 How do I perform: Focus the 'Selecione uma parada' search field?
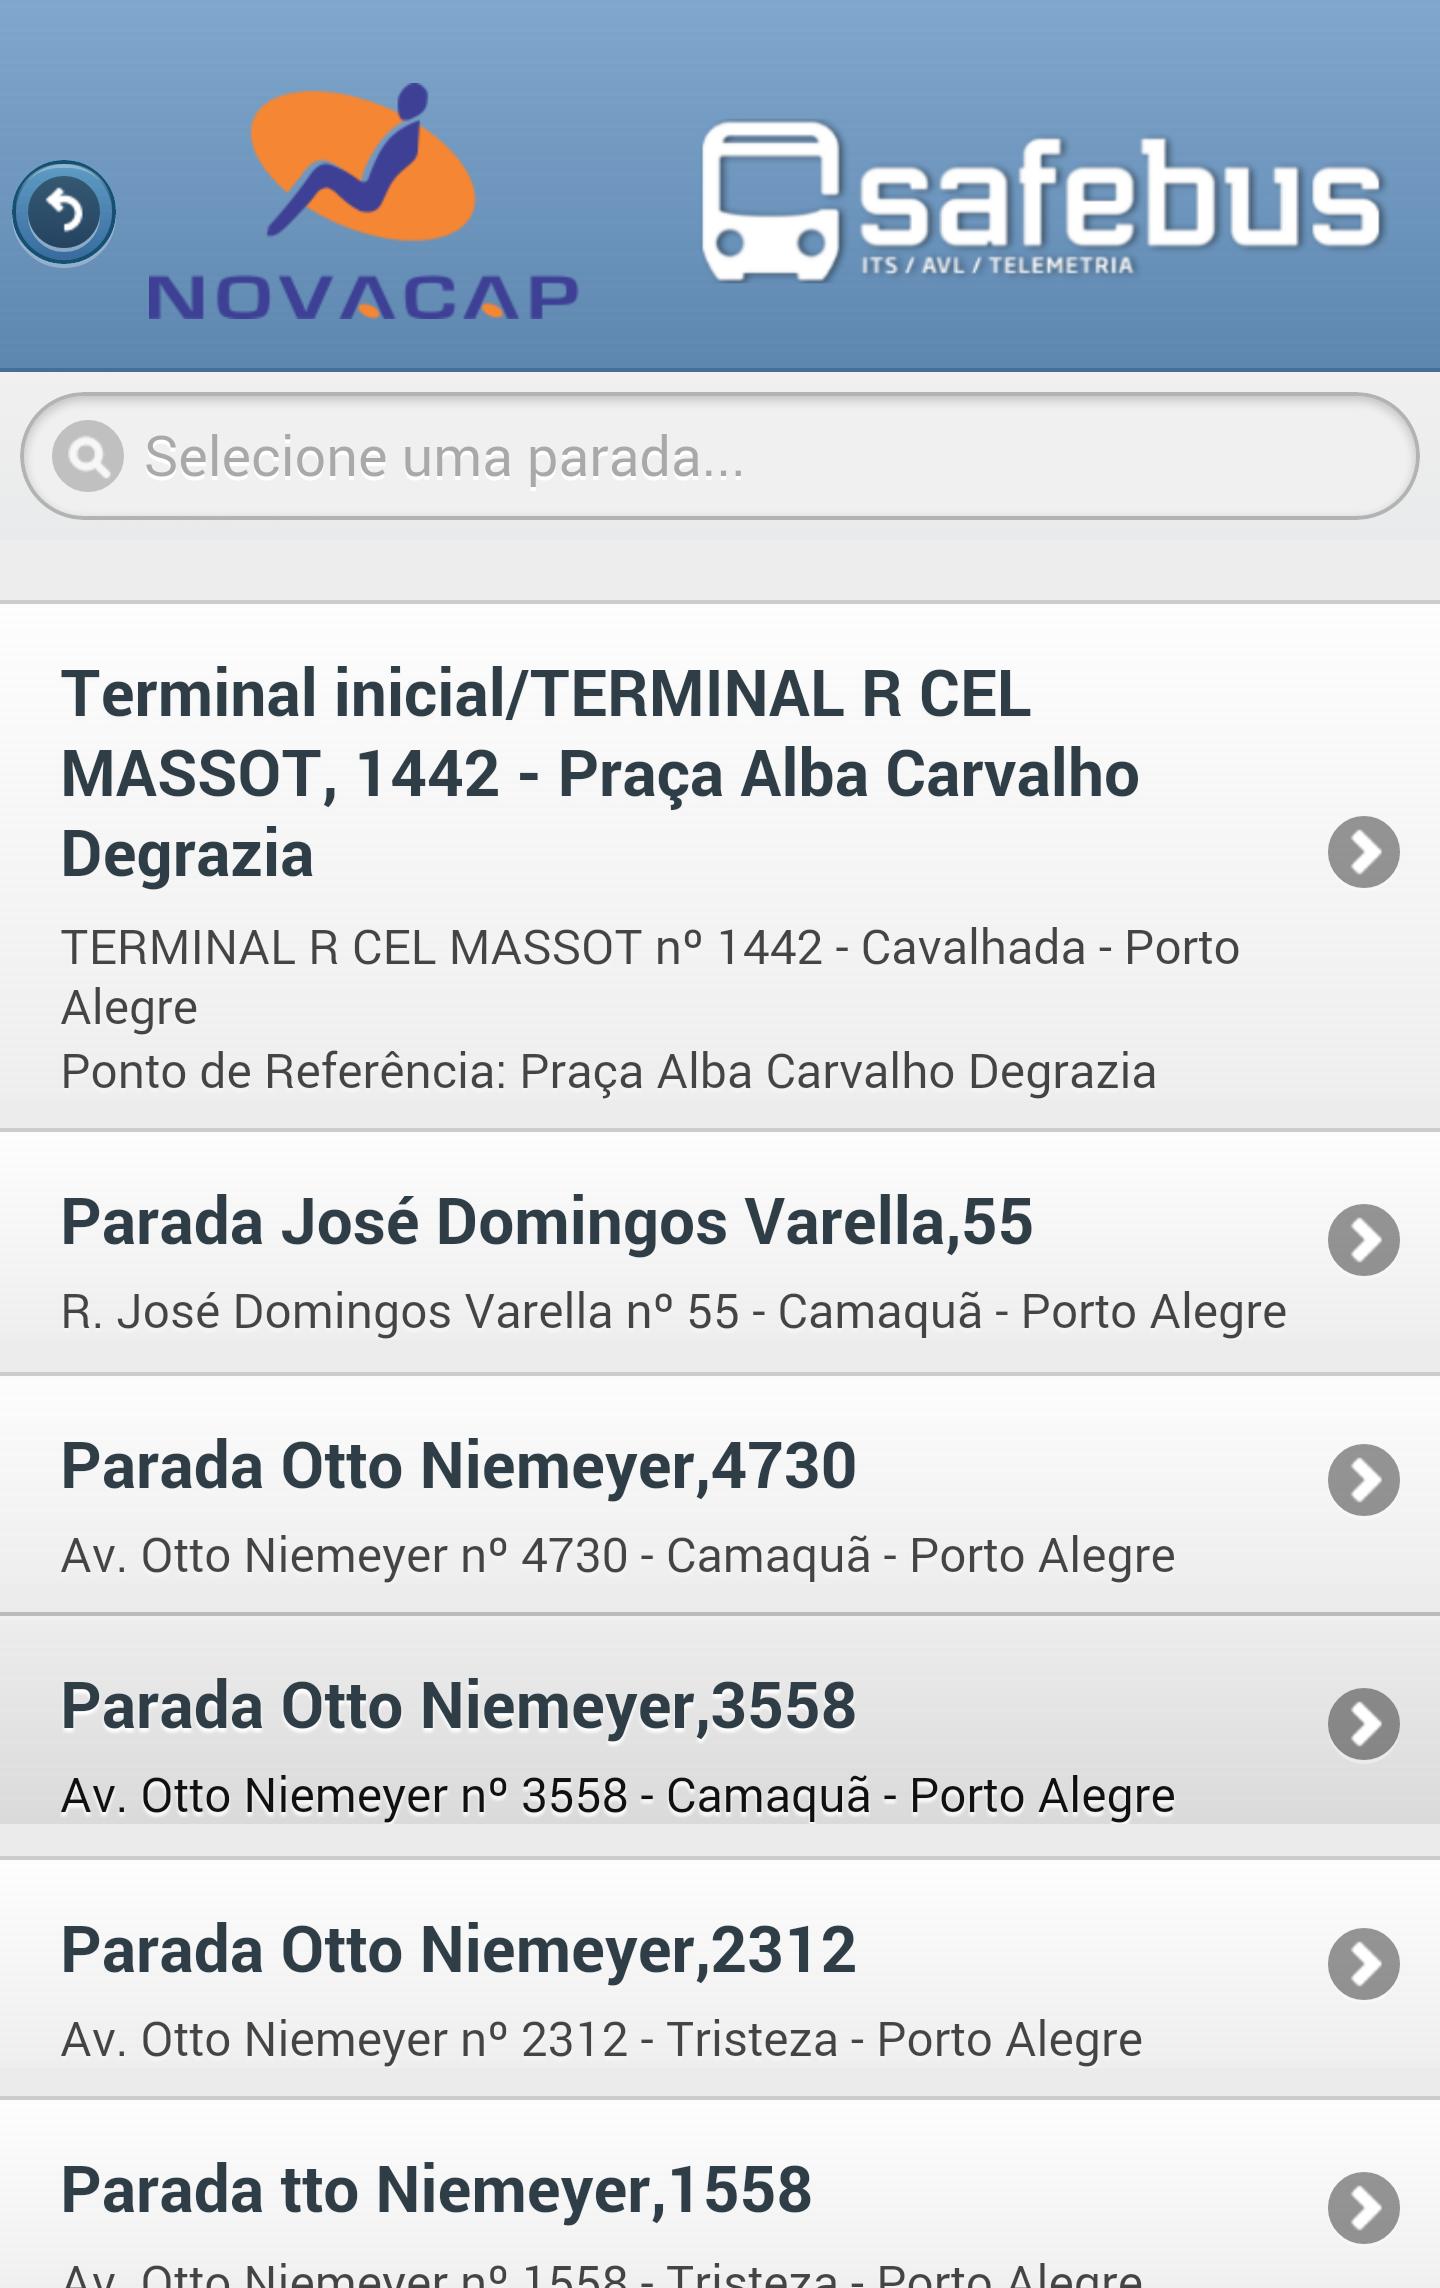point(760,457)
